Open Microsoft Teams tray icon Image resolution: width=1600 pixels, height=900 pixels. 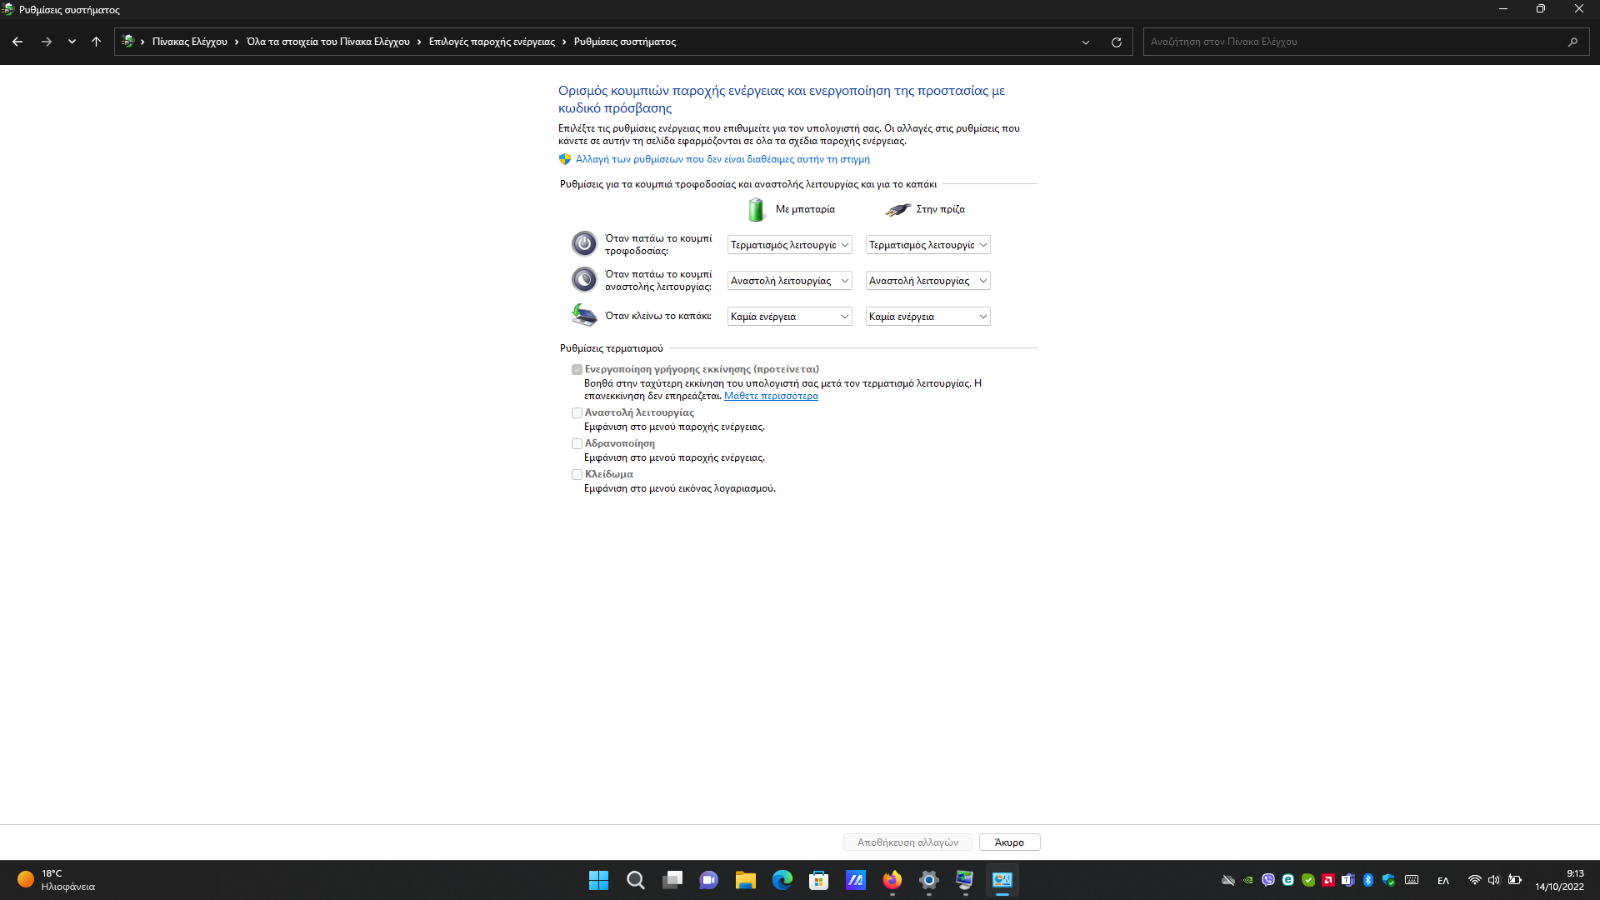pyautogui.click(x=1348, y=880)
